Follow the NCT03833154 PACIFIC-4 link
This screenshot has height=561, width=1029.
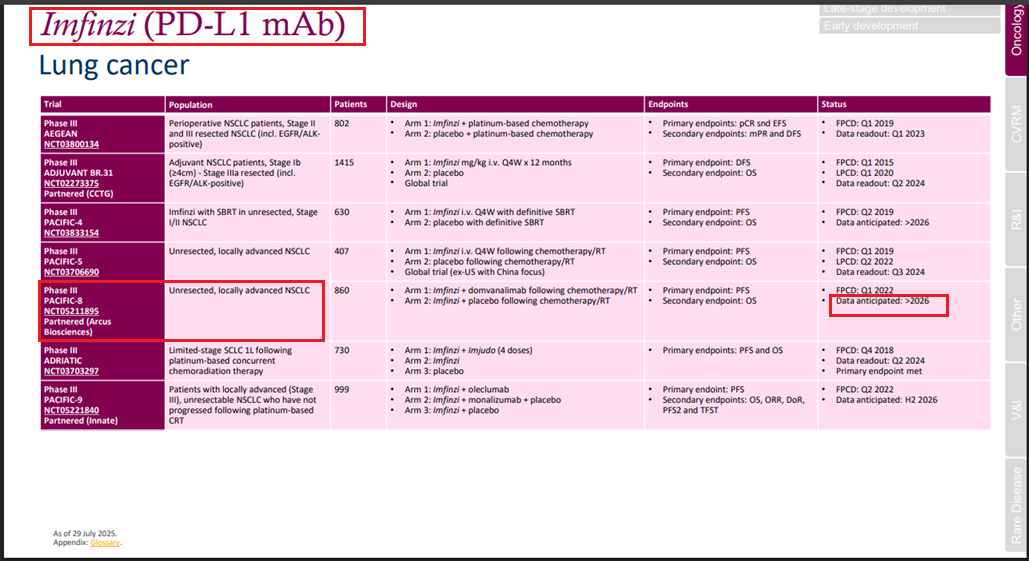coord(71,233)
